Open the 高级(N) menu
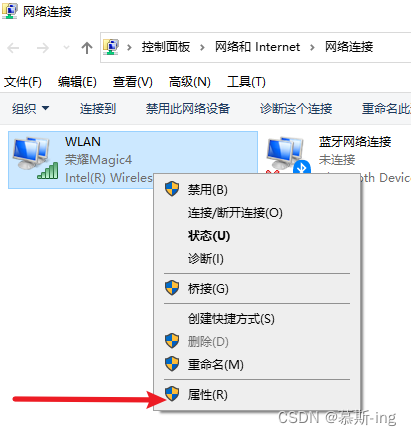 pyautogui.click(x=190, y=82)
